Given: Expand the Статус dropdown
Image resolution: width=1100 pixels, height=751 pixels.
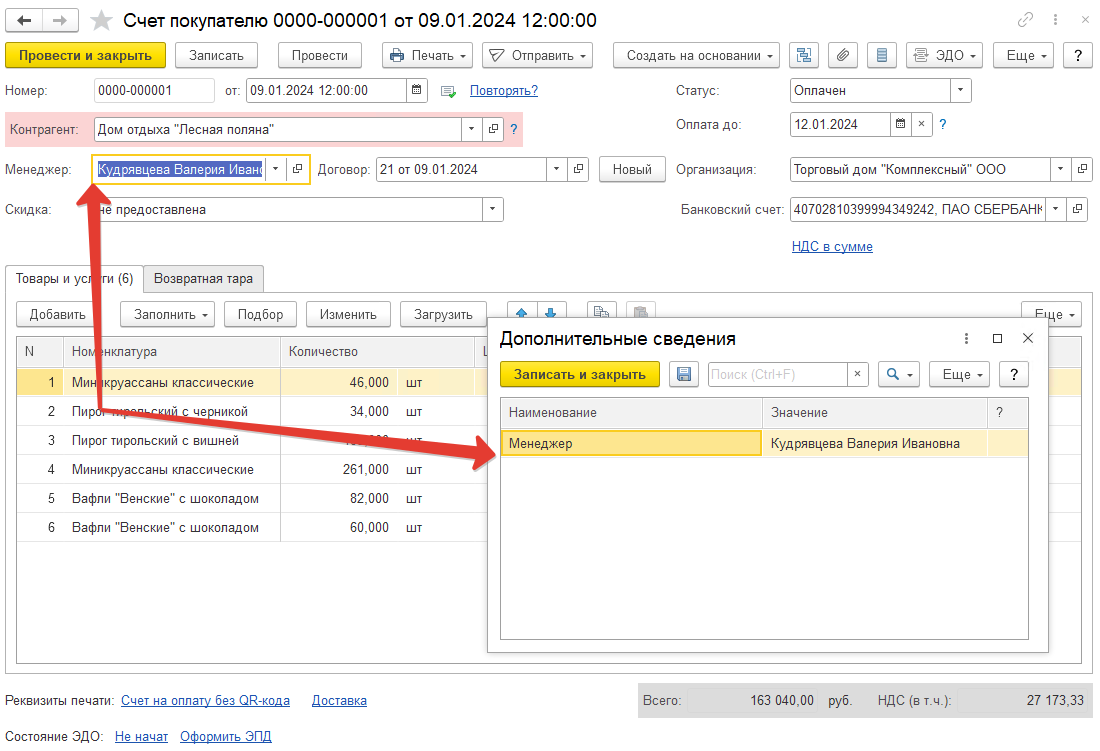Looking at the screenshot, I should tap(960, 90).
